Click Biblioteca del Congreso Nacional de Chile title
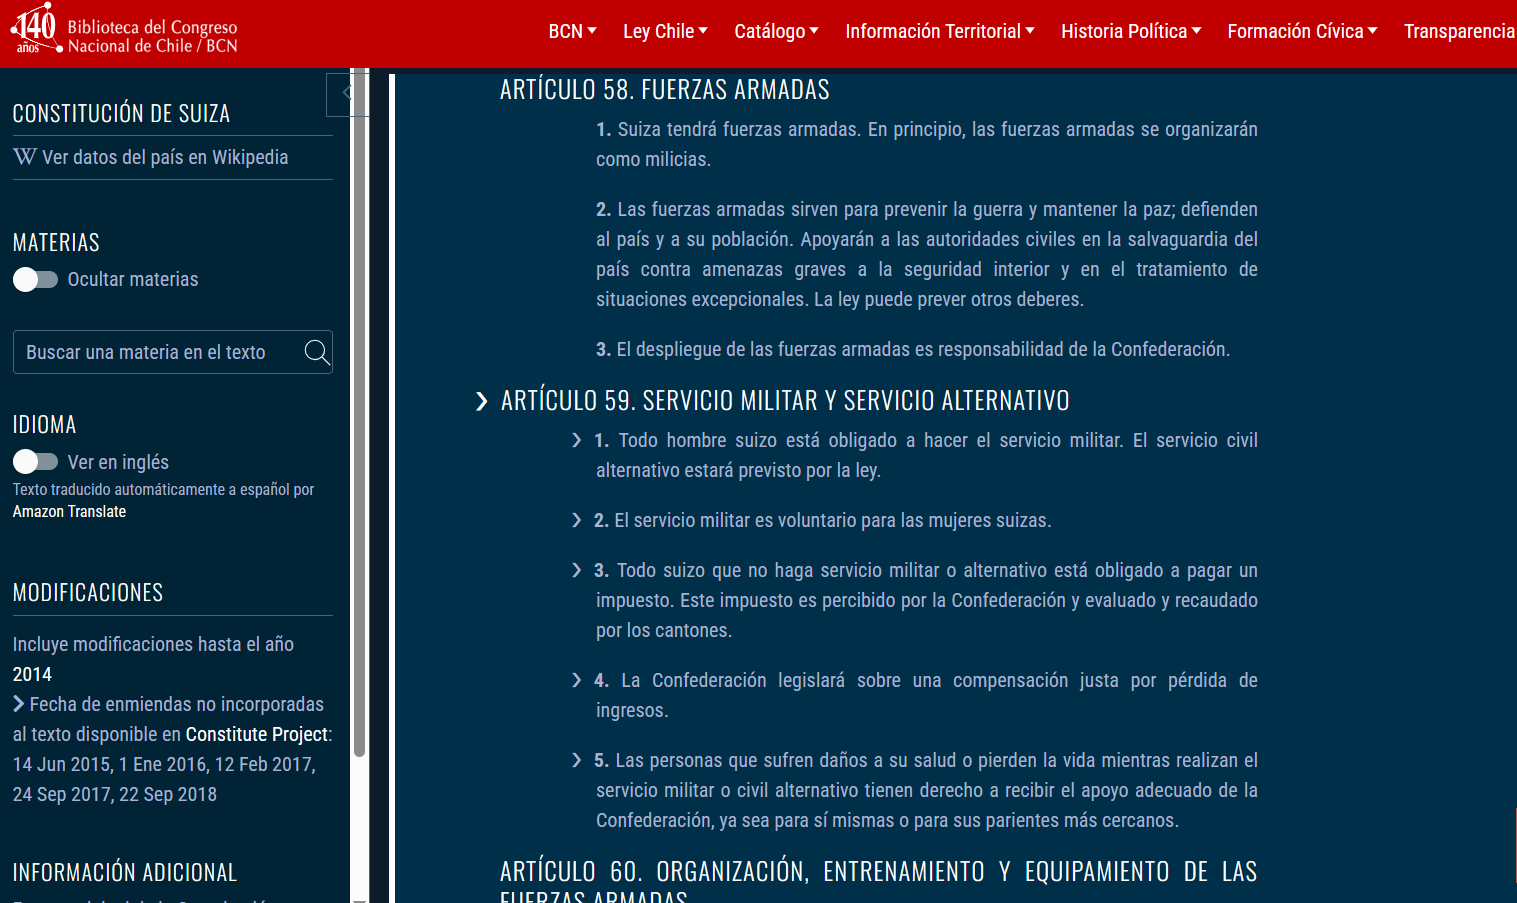Viewport: 1517px width, 903px height. 152,36
